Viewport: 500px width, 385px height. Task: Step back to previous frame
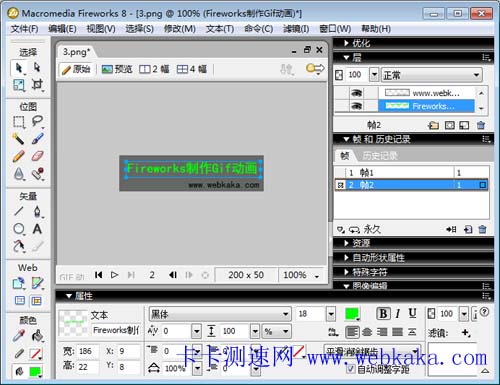[x=173, y=275]
